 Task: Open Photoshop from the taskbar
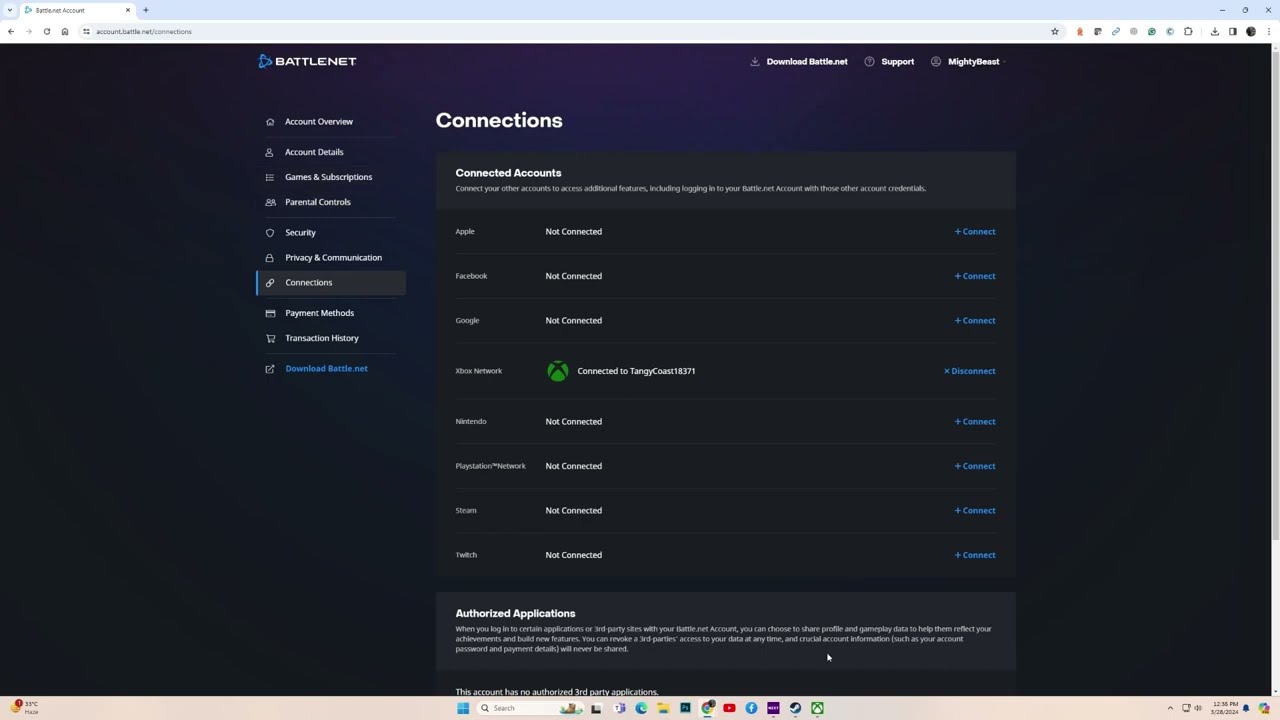[685, 708]
